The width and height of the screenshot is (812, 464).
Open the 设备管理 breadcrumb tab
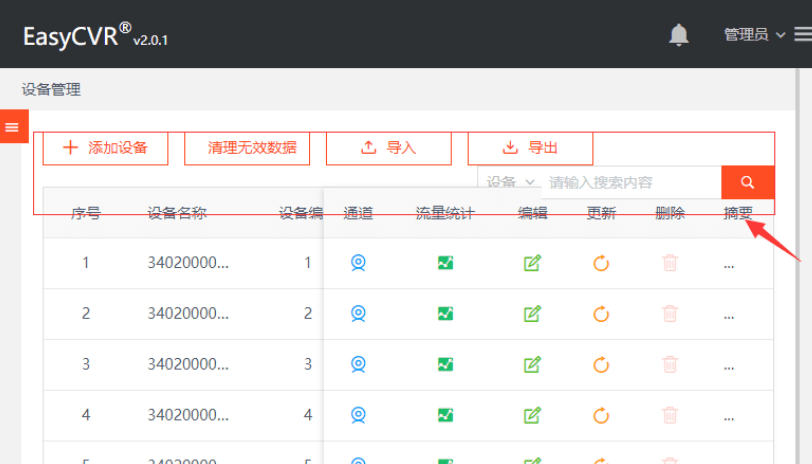pos(51,90)
